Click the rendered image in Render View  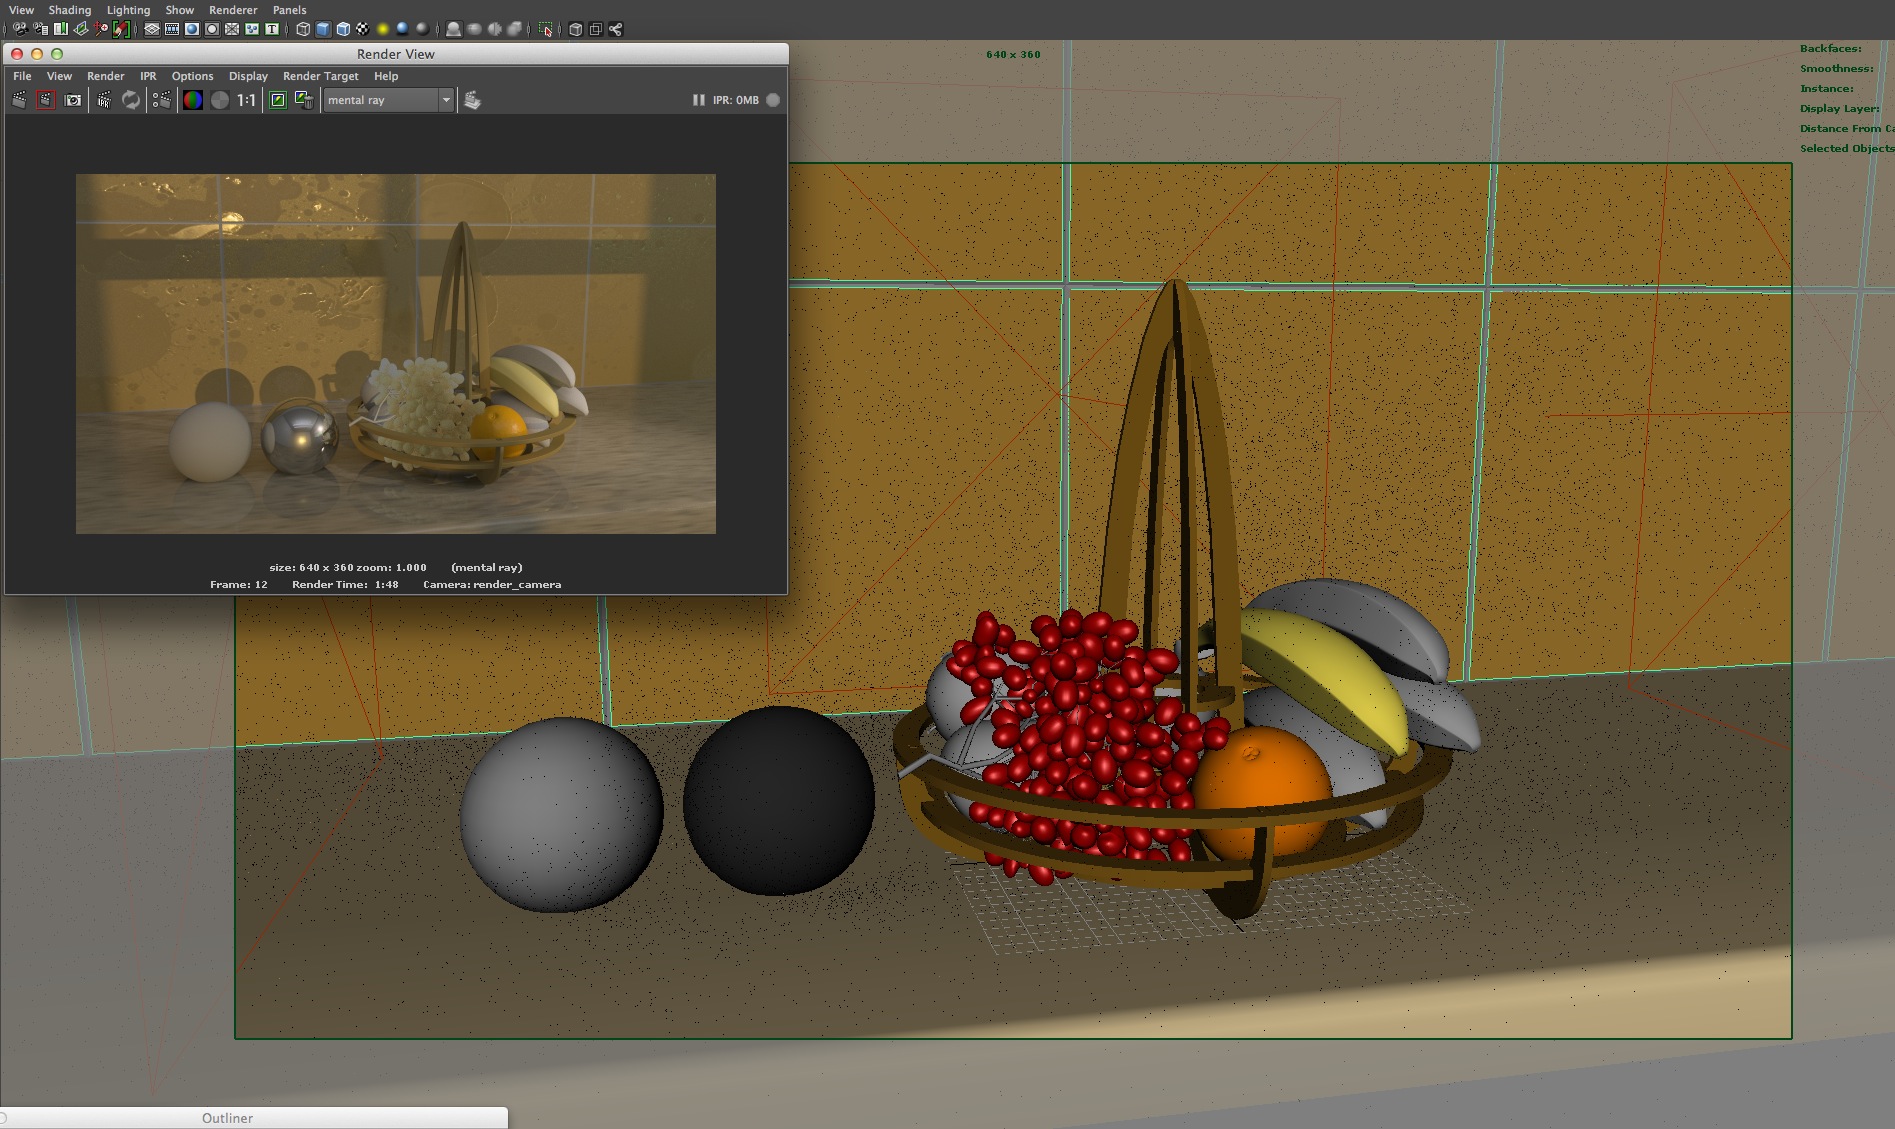pos(395,353)
